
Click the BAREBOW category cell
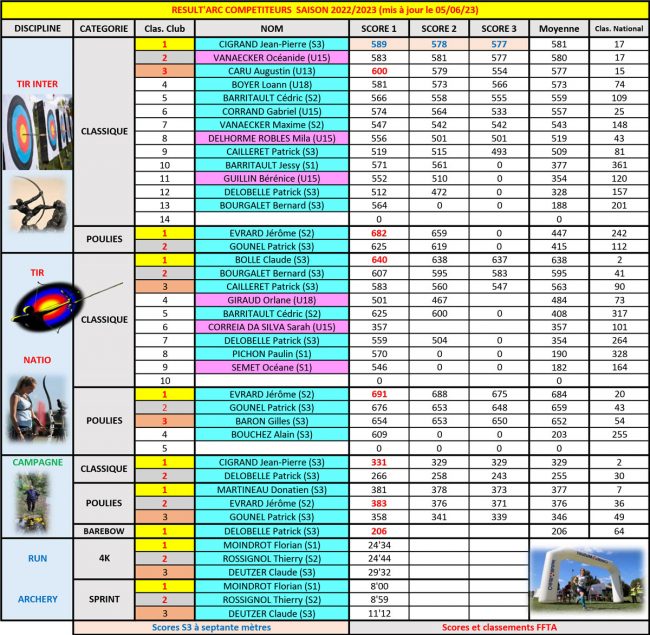click(x=104, y=531)
